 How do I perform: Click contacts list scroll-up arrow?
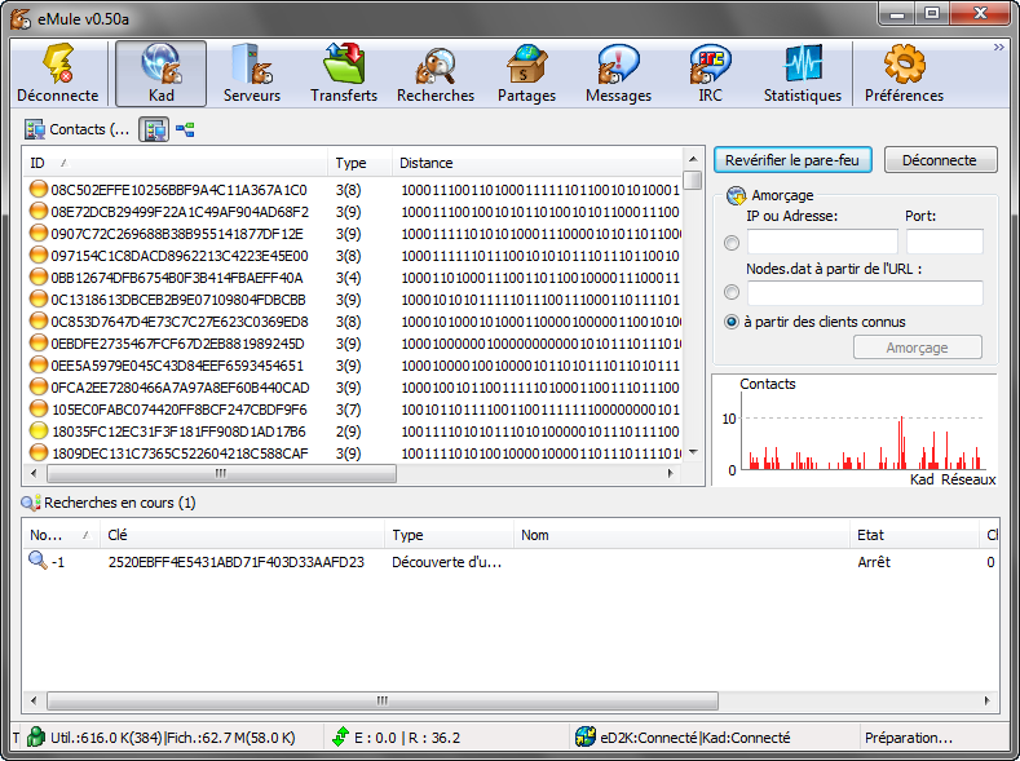(x=693, y=159)
